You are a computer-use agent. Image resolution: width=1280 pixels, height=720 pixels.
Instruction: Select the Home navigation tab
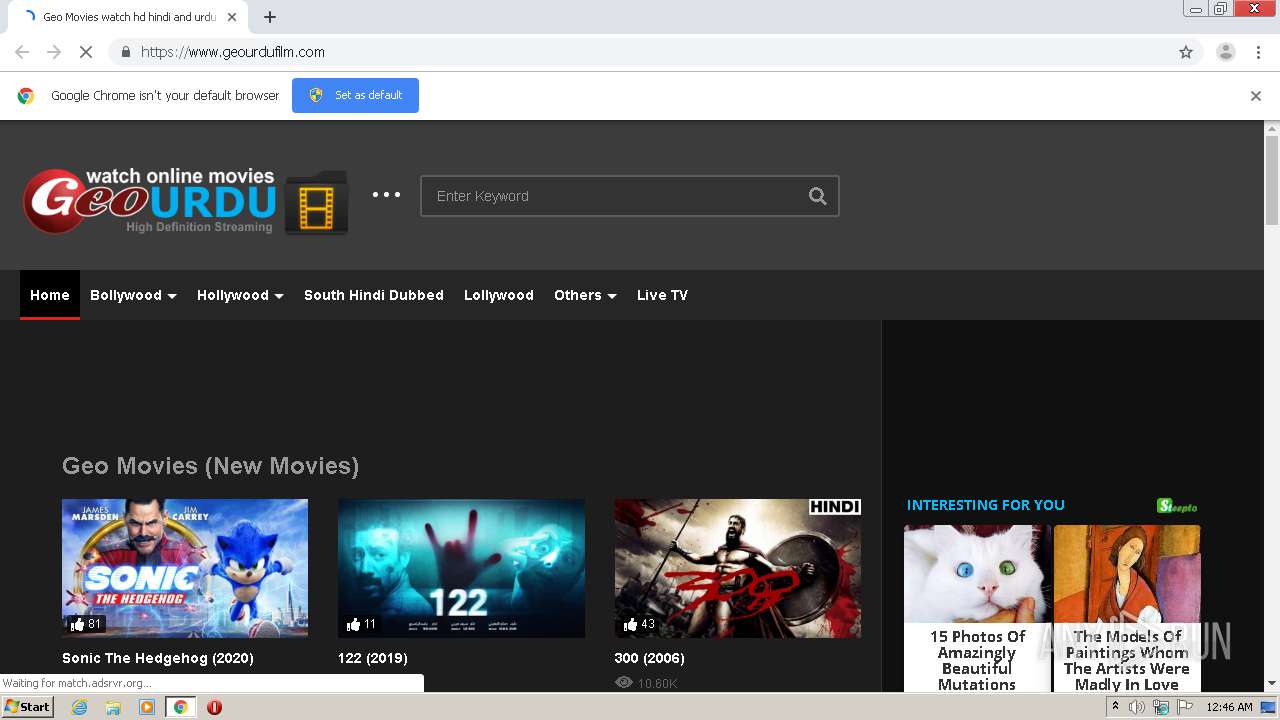click(50, 295)
